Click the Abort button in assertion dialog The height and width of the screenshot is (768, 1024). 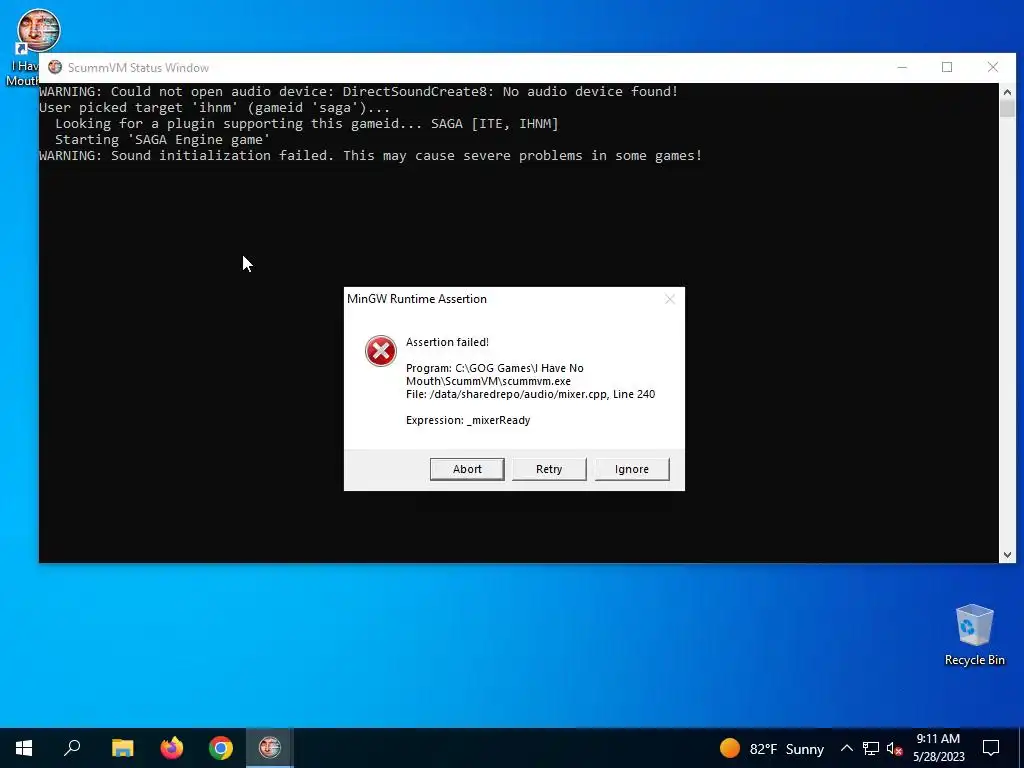467,469
